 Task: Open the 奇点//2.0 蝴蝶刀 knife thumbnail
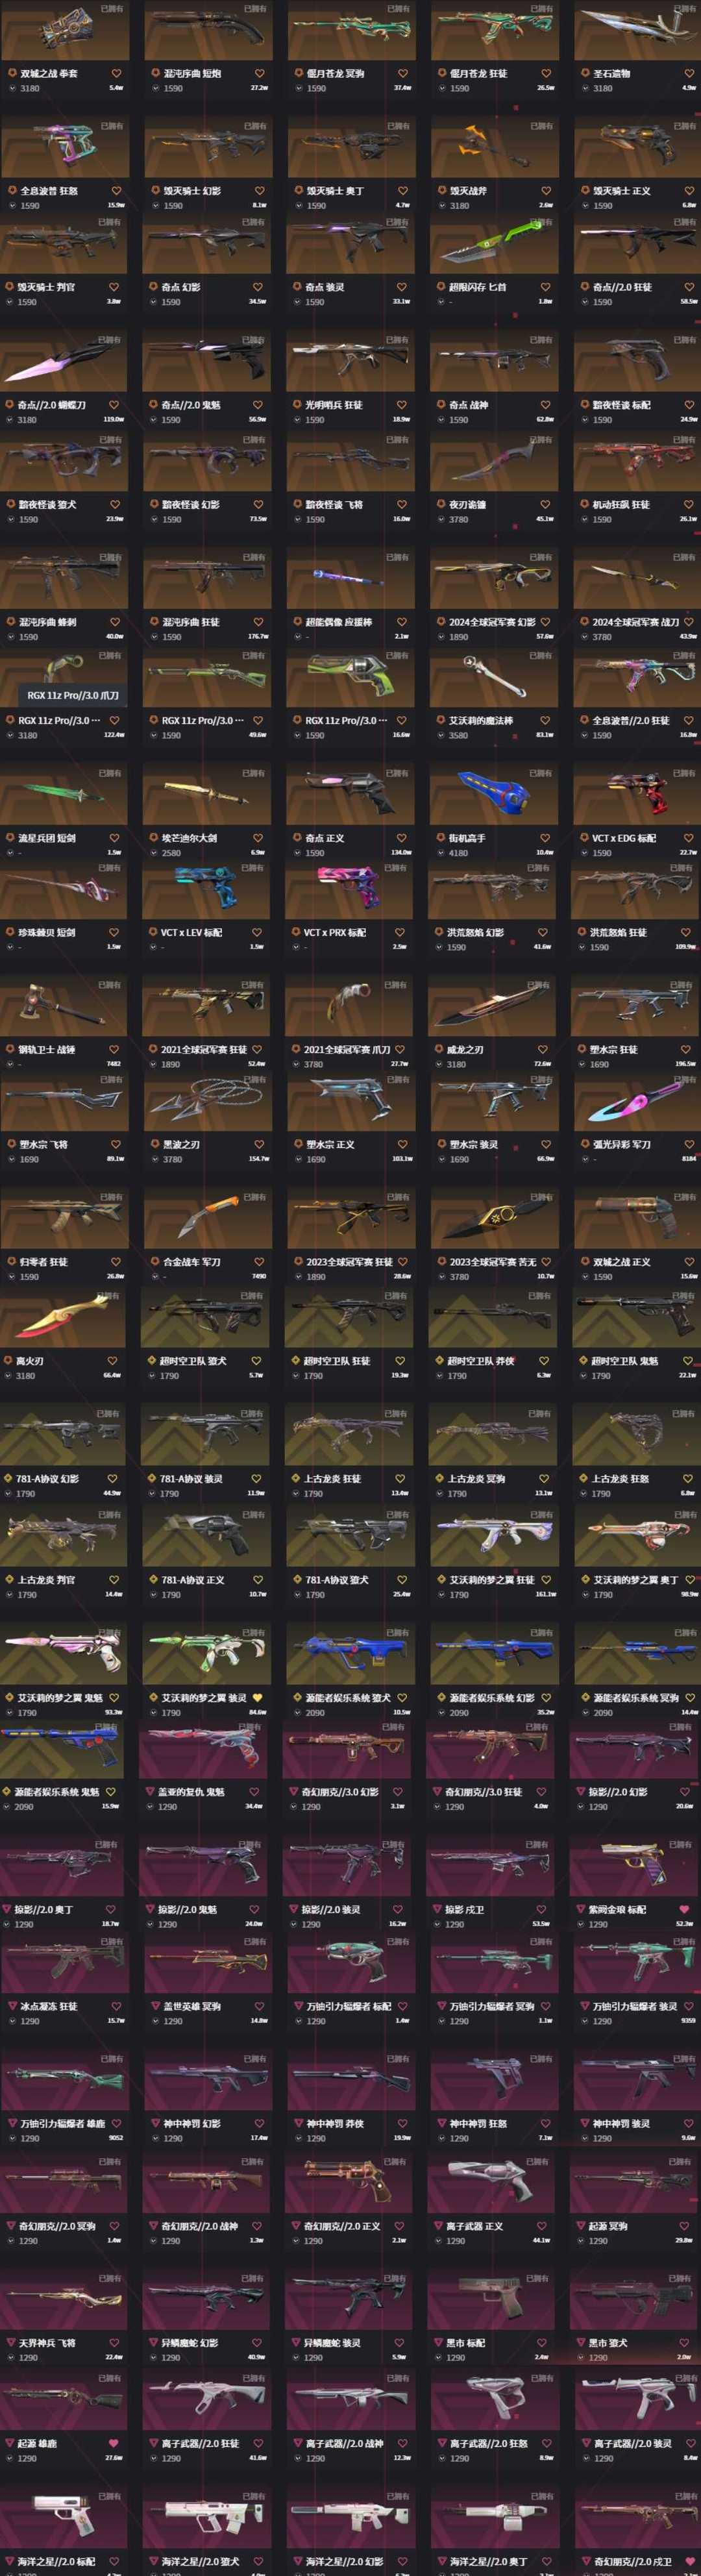click(x=64, y=363)
